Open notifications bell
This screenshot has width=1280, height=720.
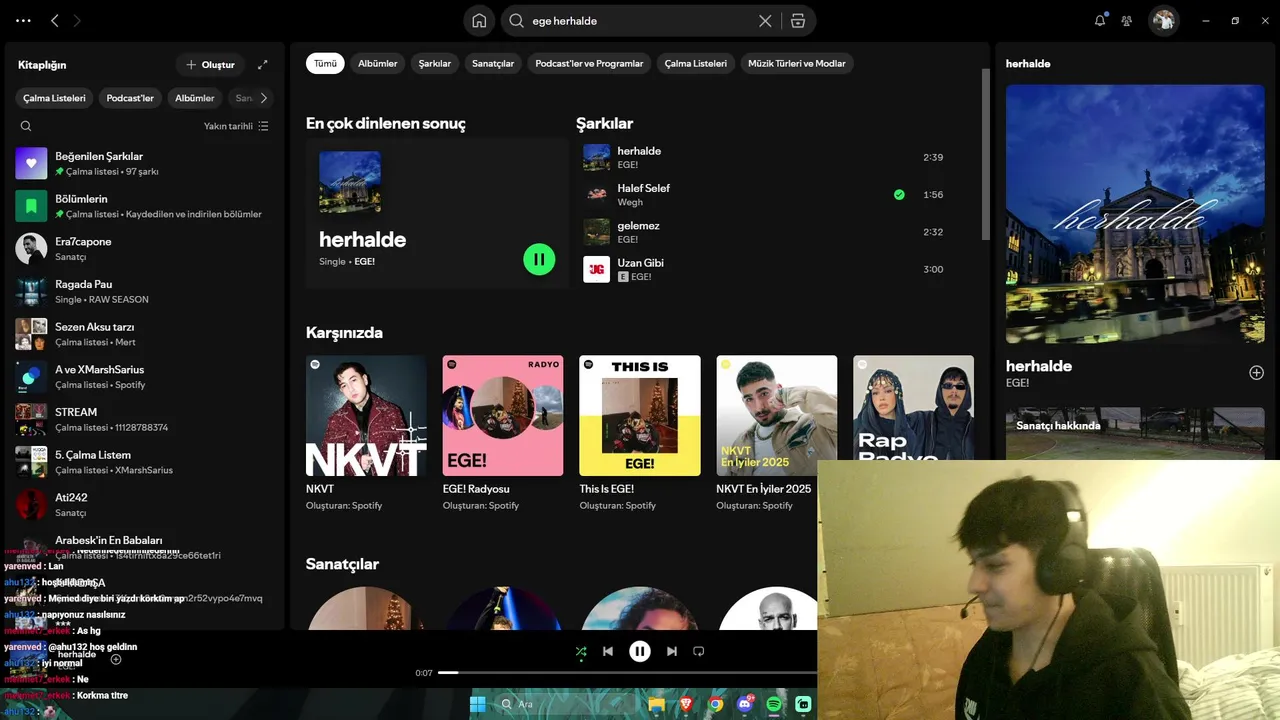click(x=1100, y=20)
